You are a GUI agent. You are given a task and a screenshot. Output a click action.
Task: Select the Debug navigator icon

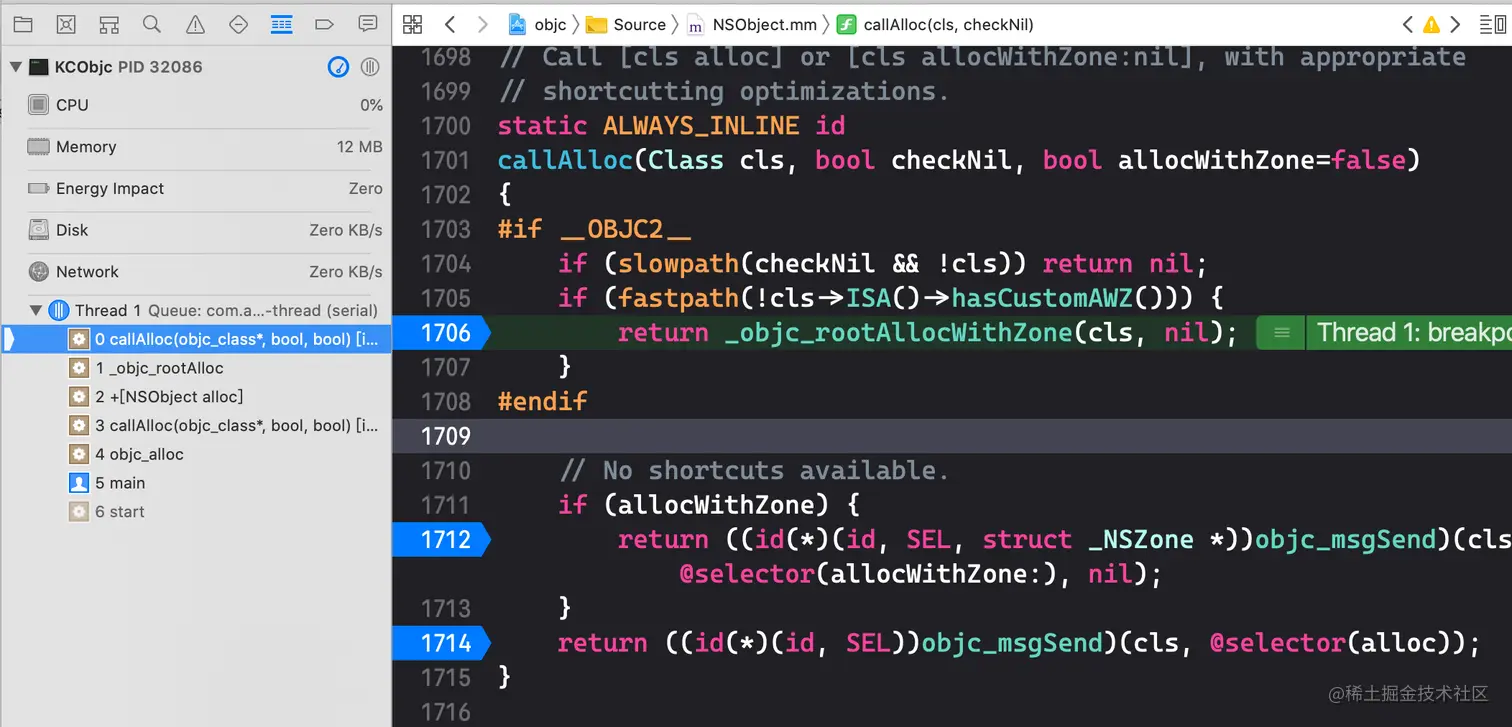point(281,24)
